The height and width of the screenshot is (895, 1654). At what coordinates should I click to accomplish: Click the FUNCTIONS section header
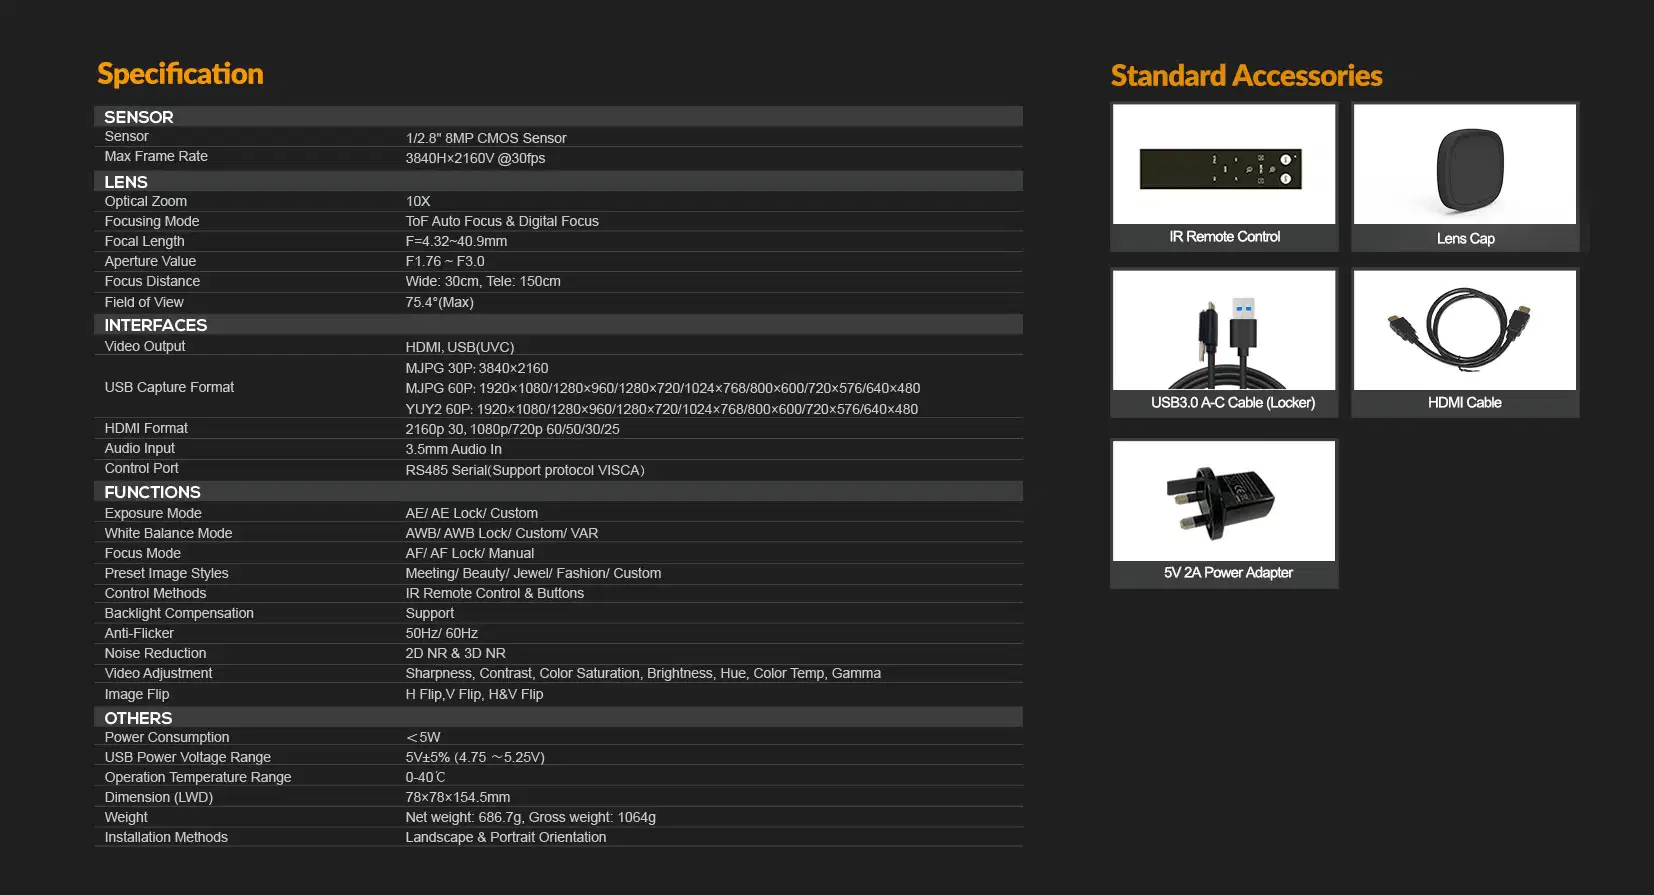click(152, 492)
